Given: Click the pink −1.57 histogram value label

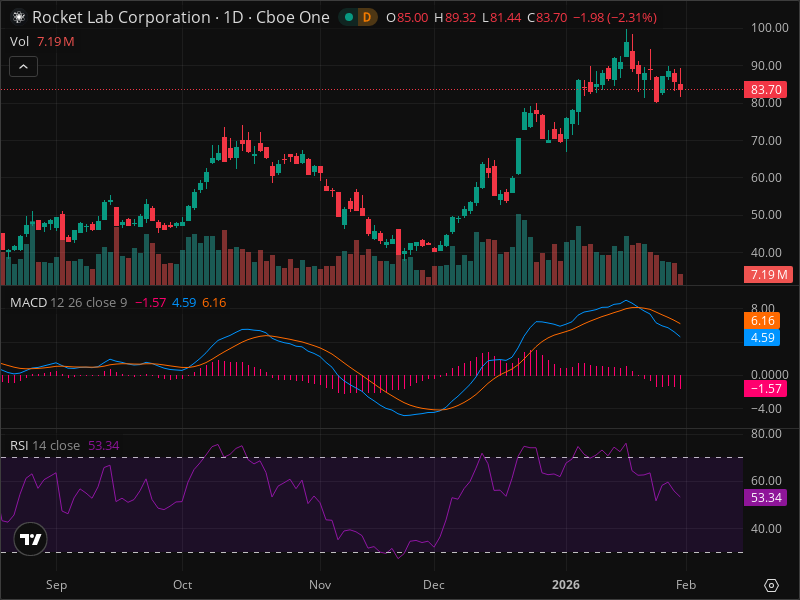Looking at the screenshot, I should point(765,389).
